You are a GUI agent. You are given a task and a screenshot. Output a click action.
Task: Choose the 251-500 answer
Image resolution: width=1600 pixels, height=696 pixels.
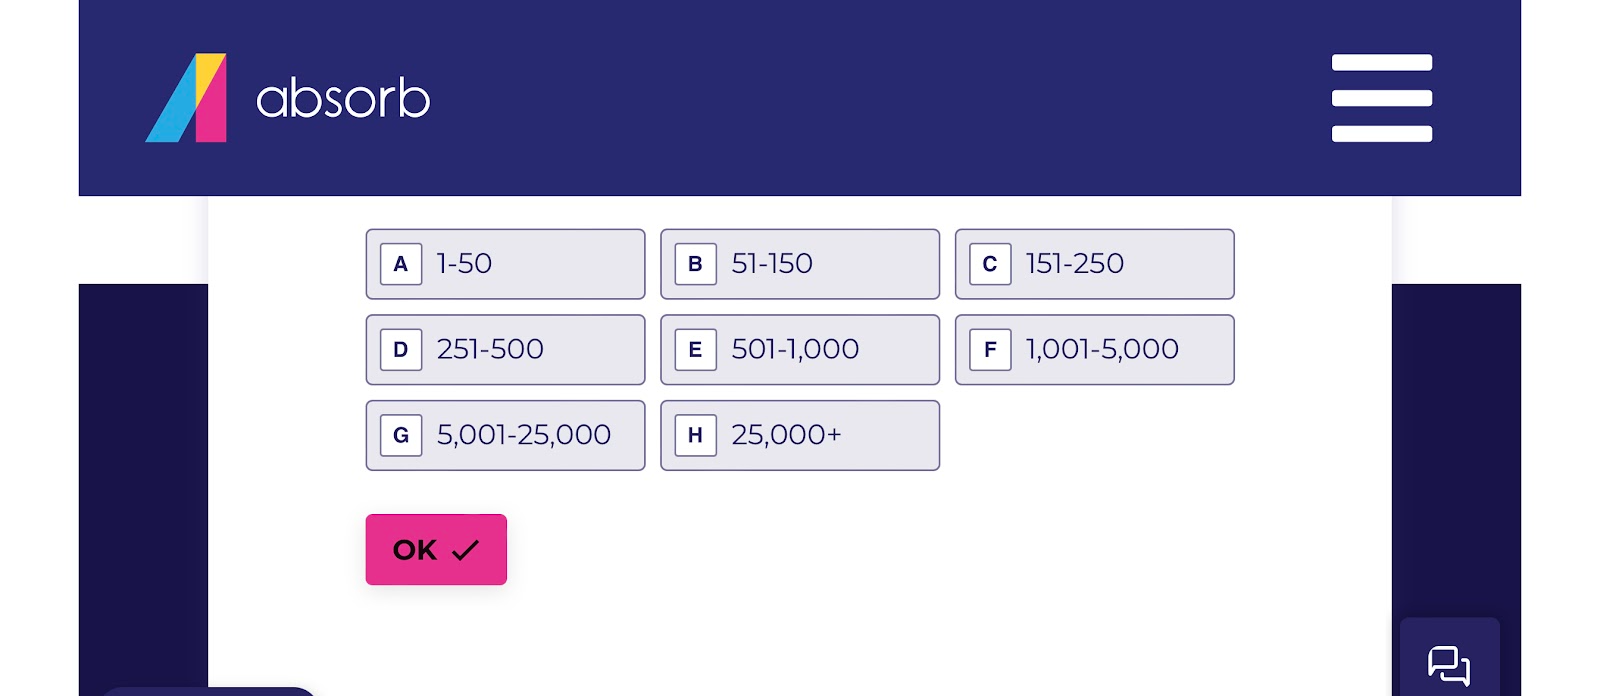tap(505, 349)
